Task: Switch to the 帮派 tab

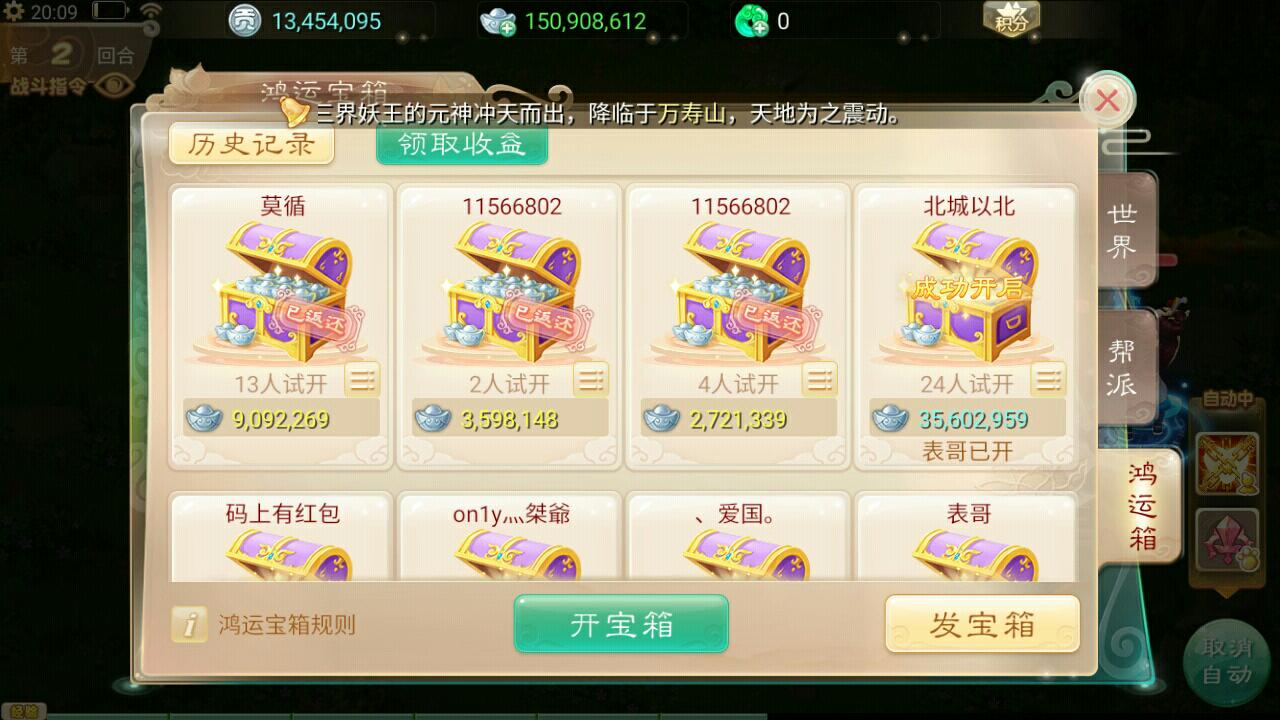Action: [1123, 368]
